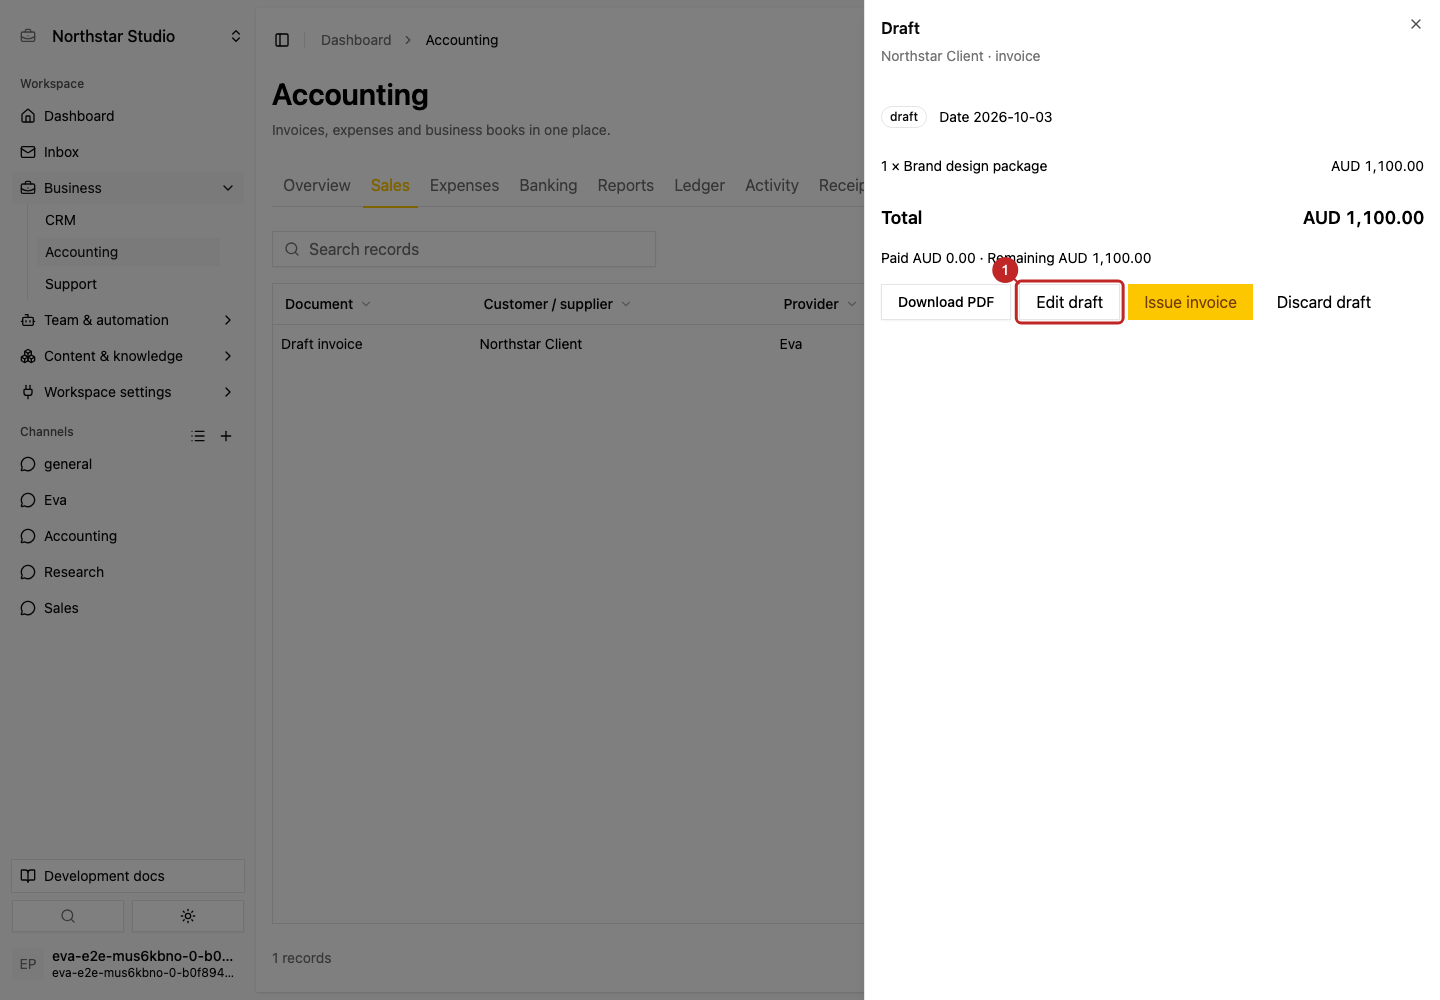Click the Research channel chat bubble icon
The image size is (1440, 1000).
28,572
